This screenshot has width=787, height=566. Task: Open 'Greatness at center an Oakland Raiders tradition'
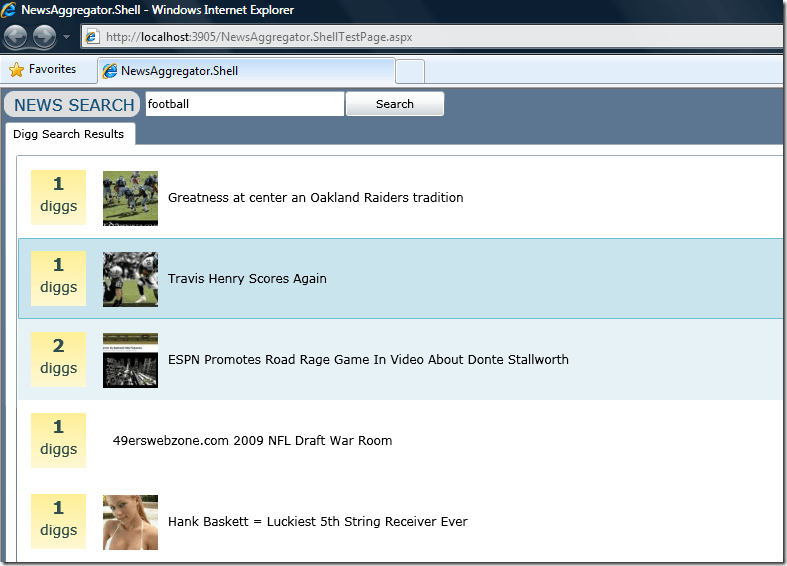[x=315, y=198]
